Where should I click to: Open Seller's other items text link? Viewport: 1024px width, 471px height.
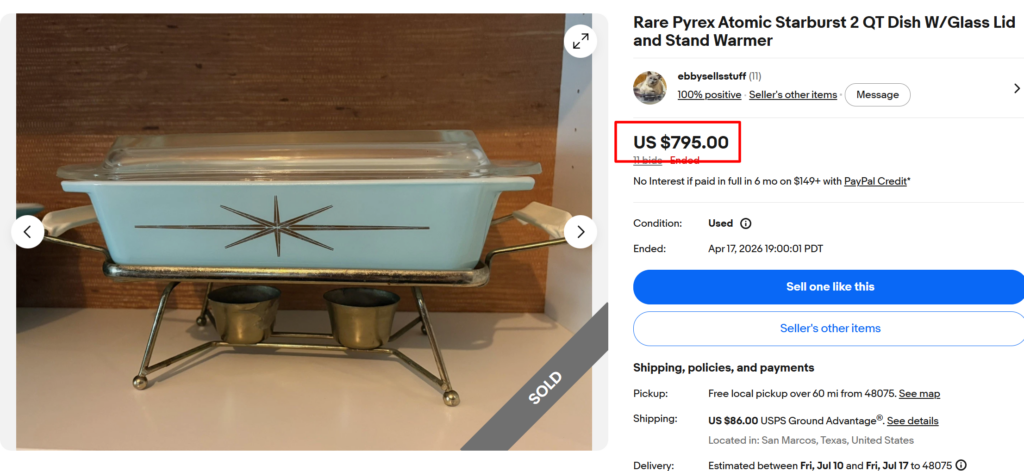tap(793, 95)
